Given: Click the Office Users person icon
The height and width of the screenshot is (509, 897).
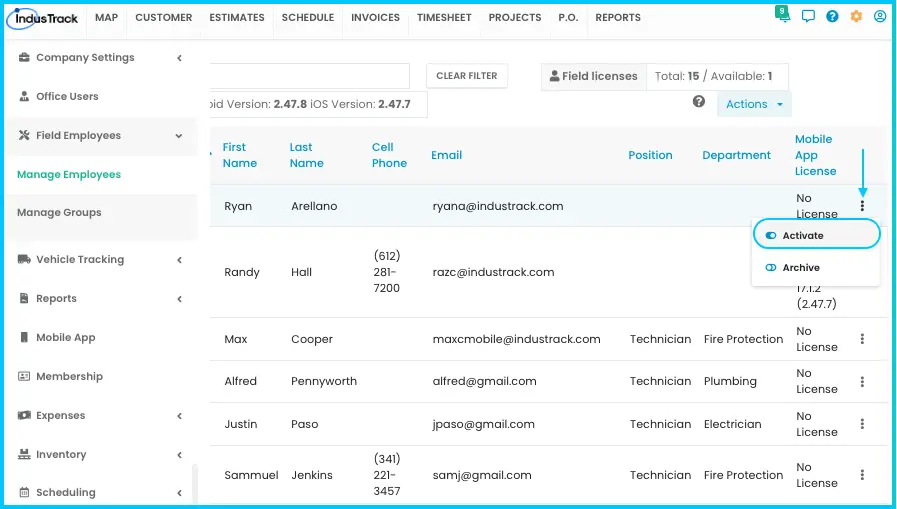Looking at the screenshot, I should 24,96.
